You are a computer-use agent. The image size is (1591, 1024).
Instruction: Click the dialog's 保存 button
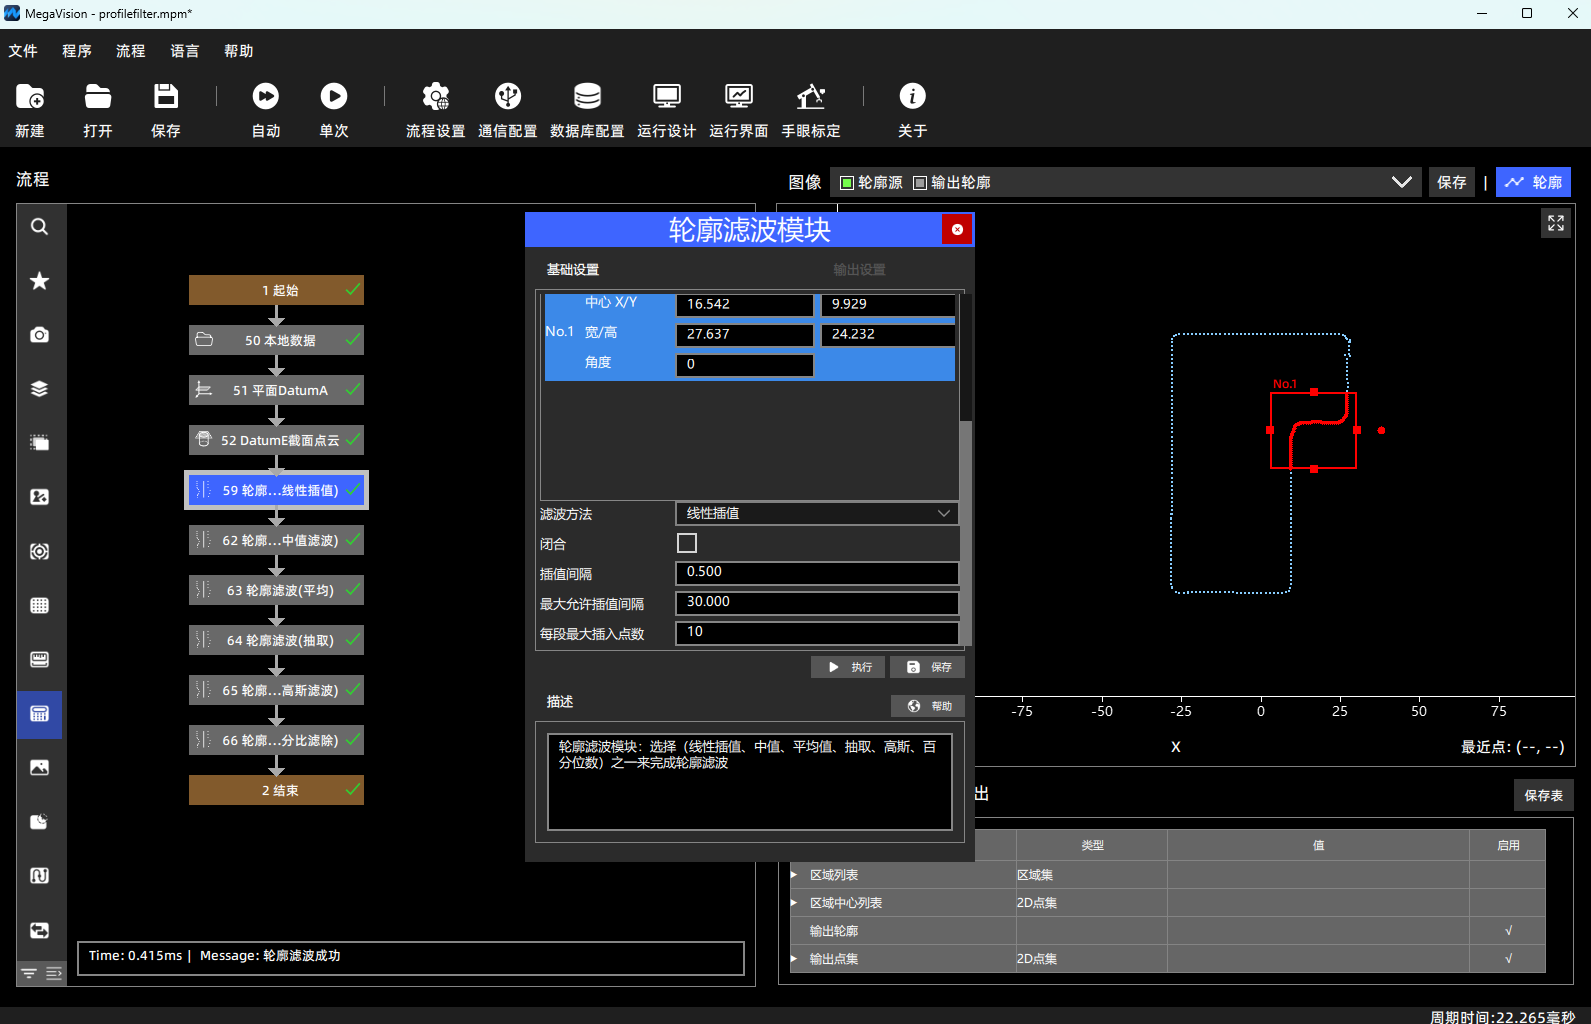927,667
